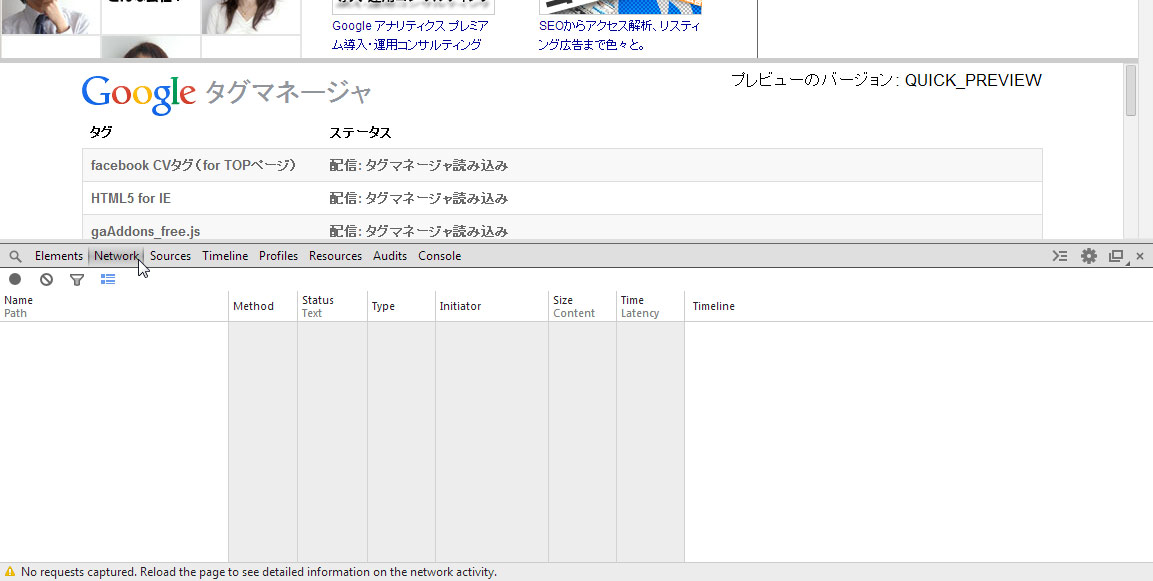
Task: Click the Google タグマネージャ logo
Action: tap(226, 94)
